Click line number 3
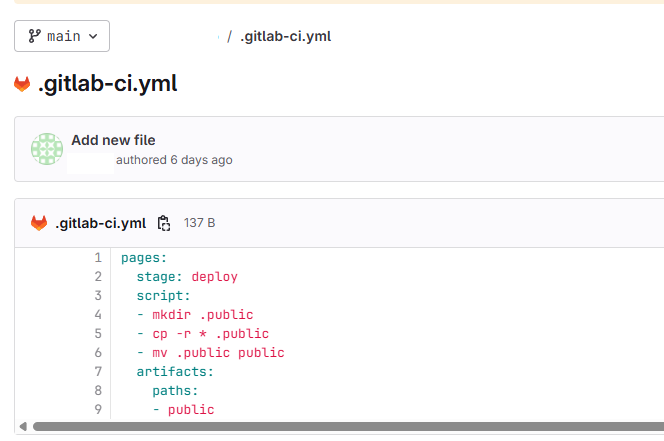 [98, 295]
